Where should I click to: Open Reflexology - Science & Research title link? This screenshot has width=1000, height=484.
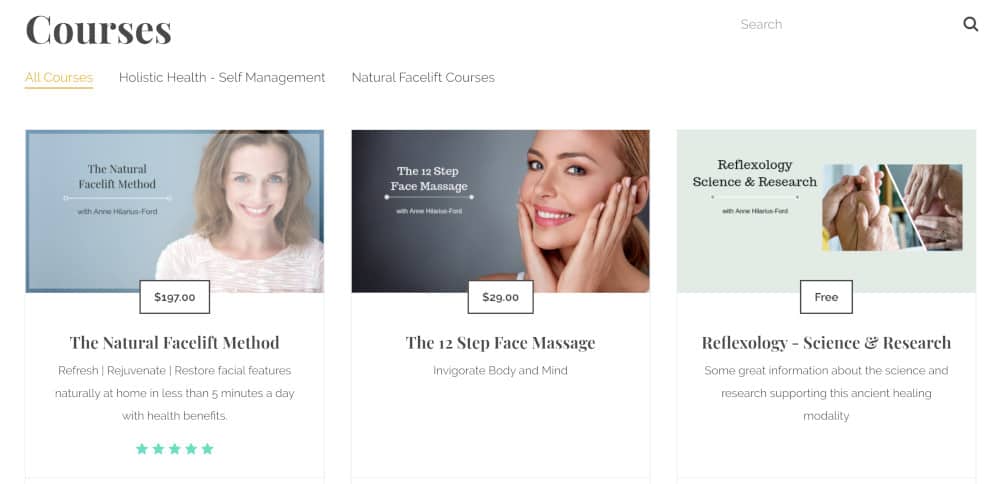coord(827,343)
